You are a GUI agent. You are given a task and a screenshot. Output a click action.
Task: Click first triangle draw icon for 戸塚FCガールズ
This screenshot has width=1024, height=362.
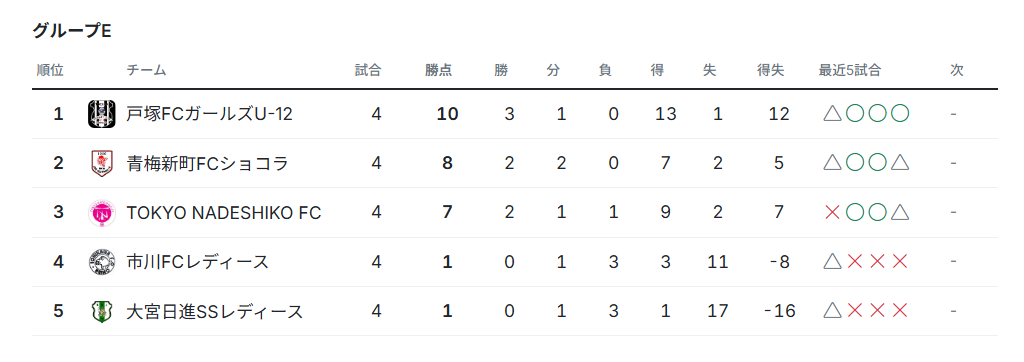pyautogui.click(x=832, y=114)
